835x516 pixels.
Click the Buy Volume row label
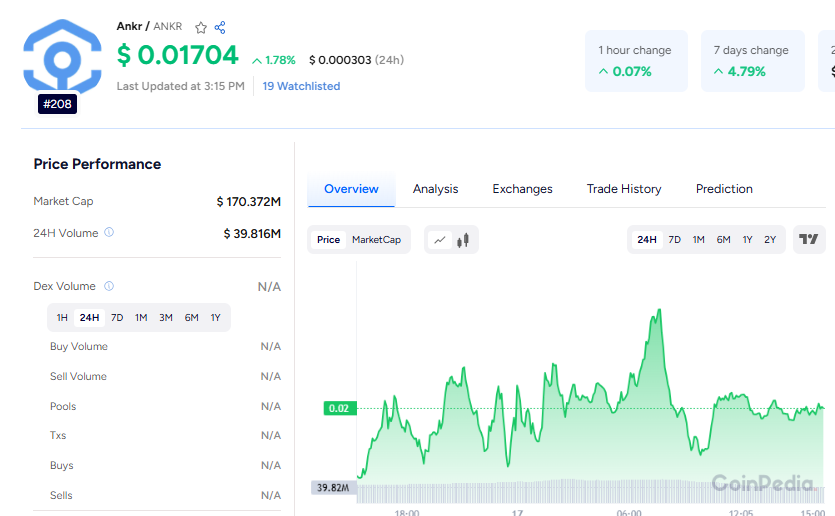click(79, 347)
